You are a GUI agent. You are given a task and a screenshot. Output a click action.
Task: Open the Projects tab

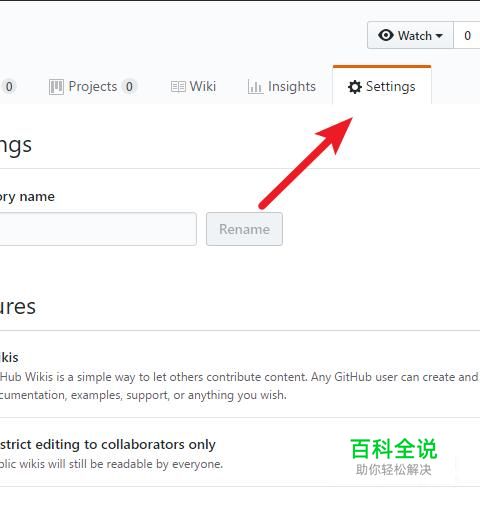coord(93,87)
